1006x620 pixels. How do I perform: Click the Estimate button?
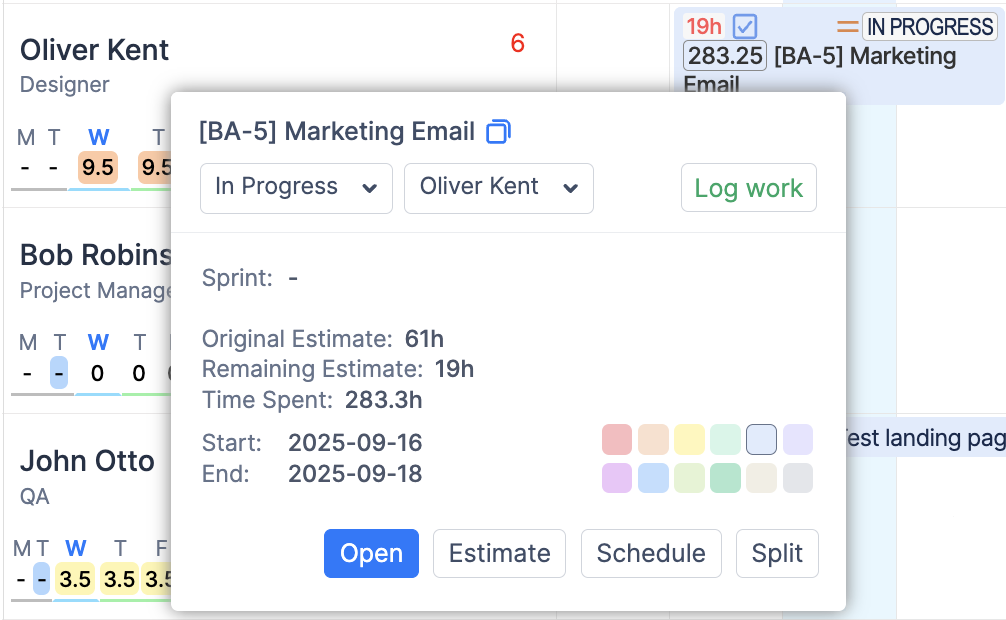coord(499,553)
